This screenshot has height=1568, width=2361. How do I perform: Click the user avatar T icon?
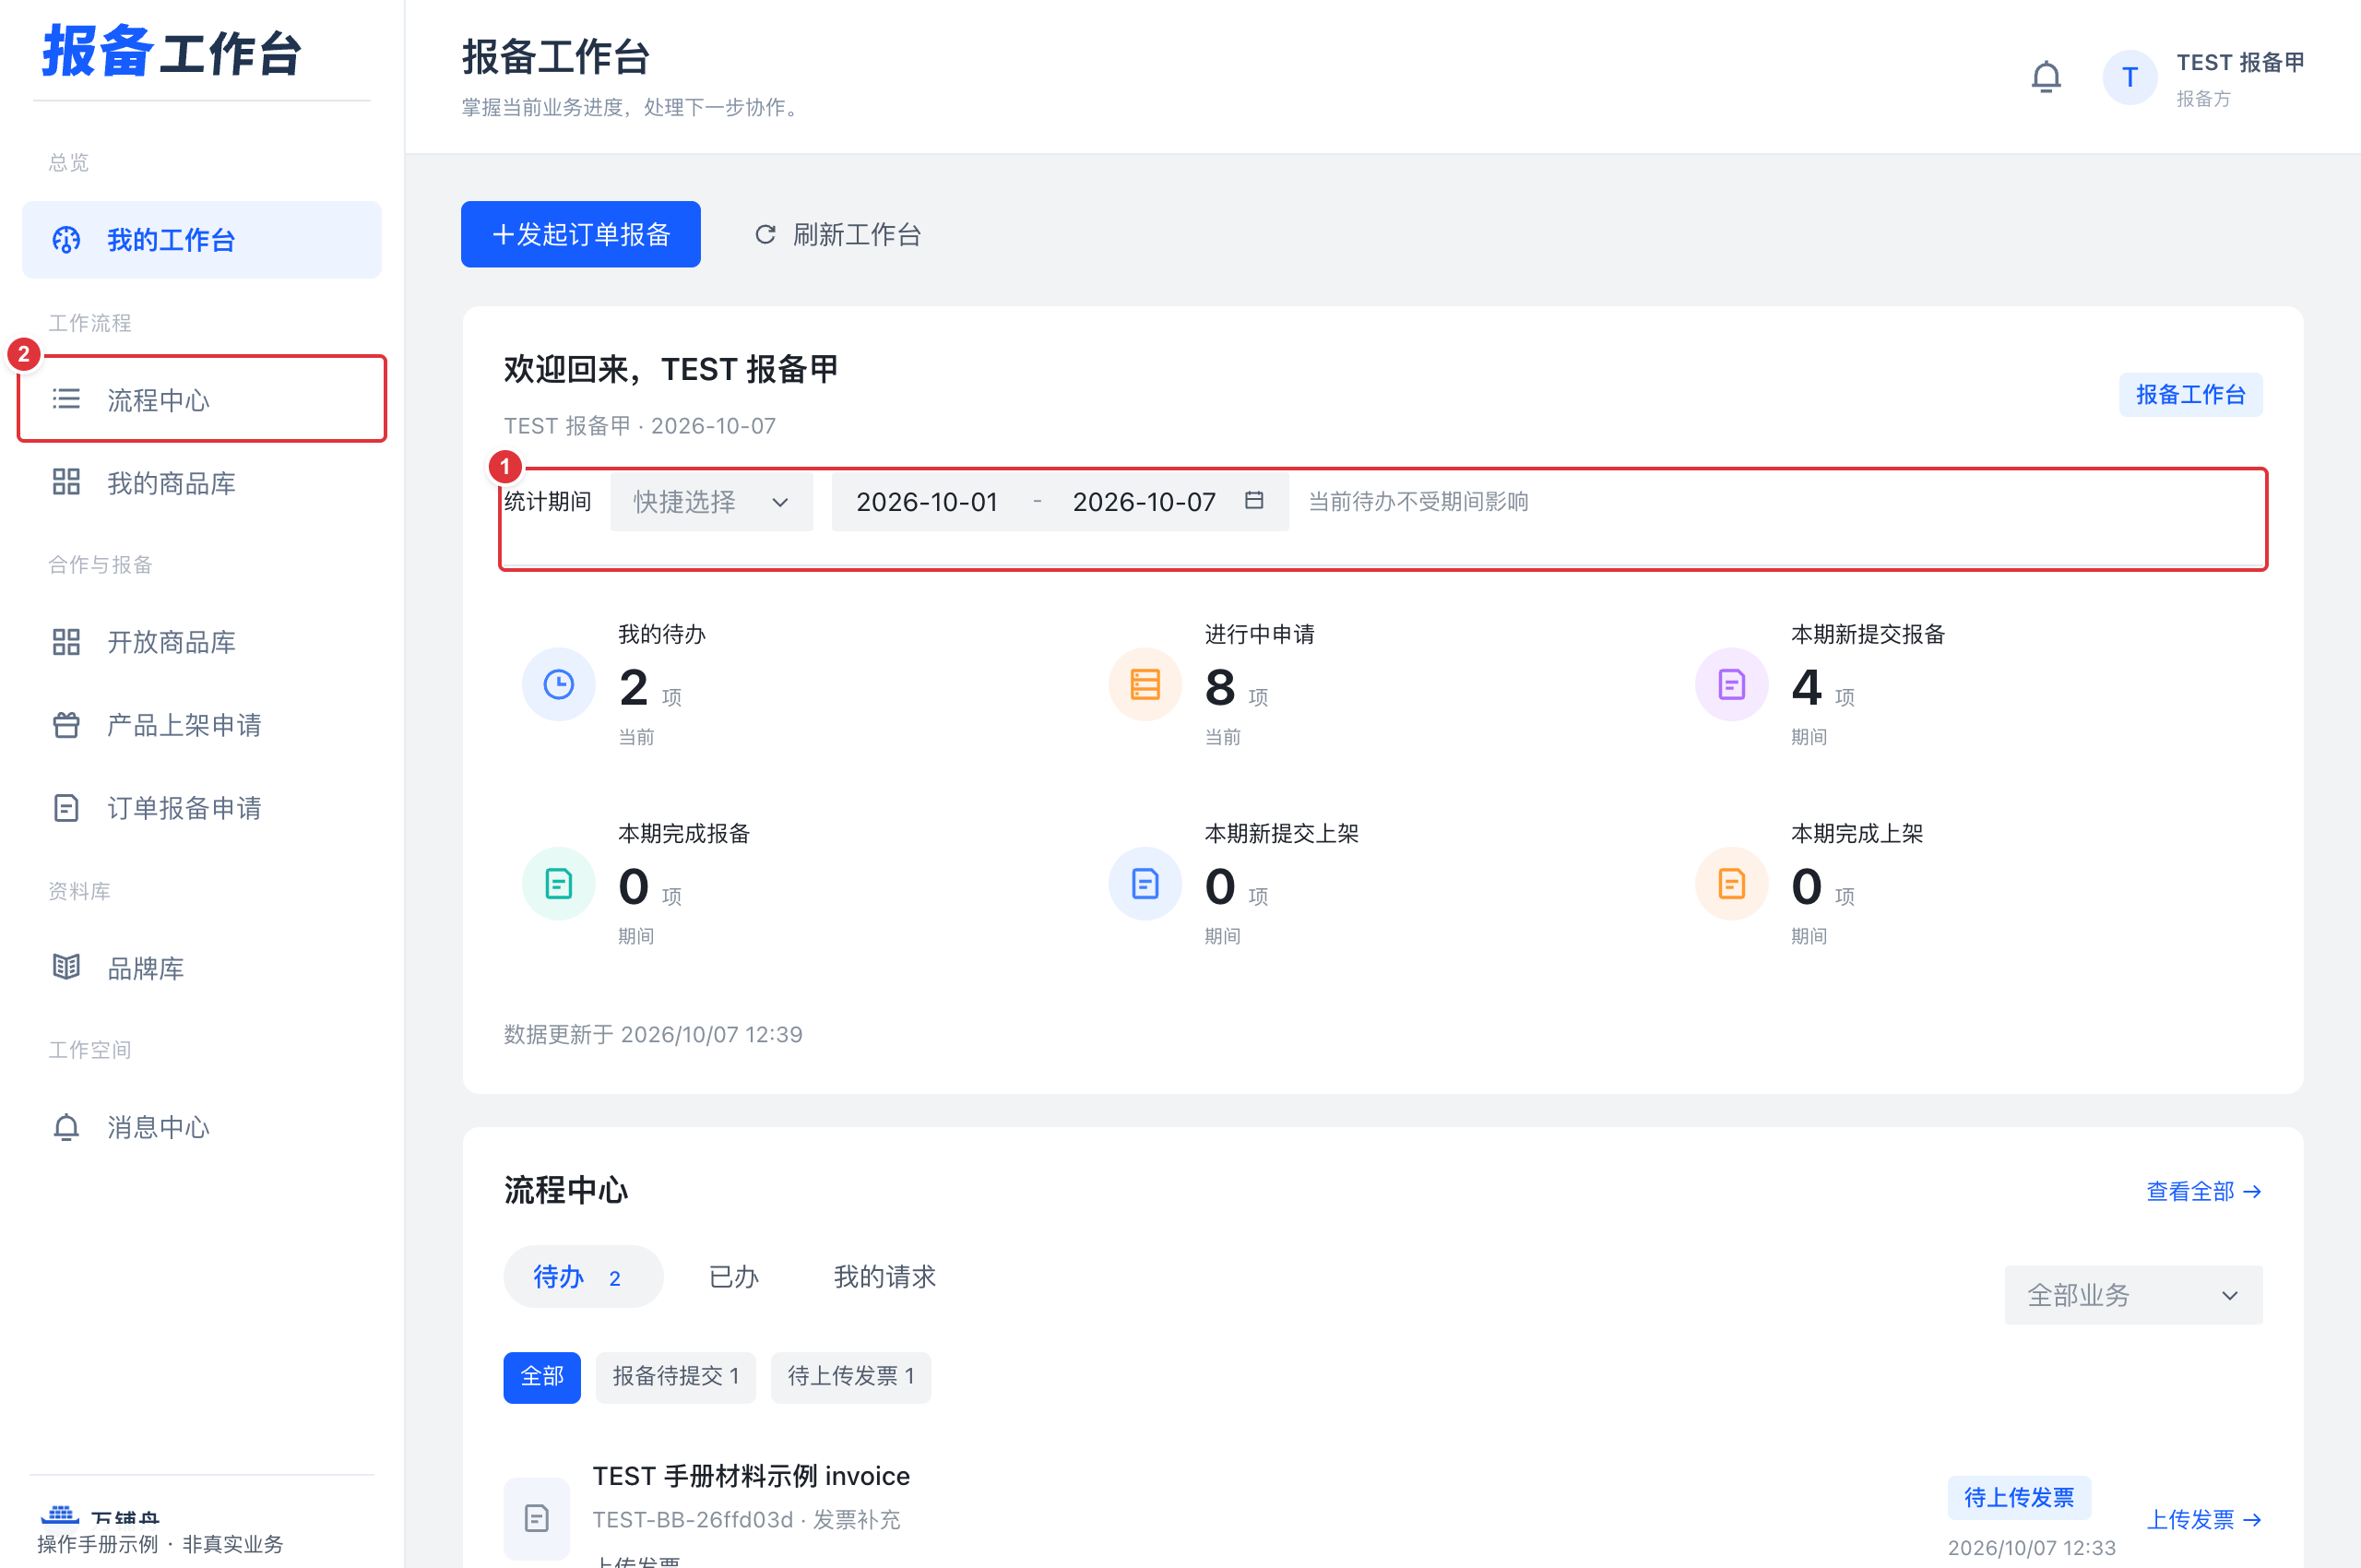click(x=2129, y=77)
